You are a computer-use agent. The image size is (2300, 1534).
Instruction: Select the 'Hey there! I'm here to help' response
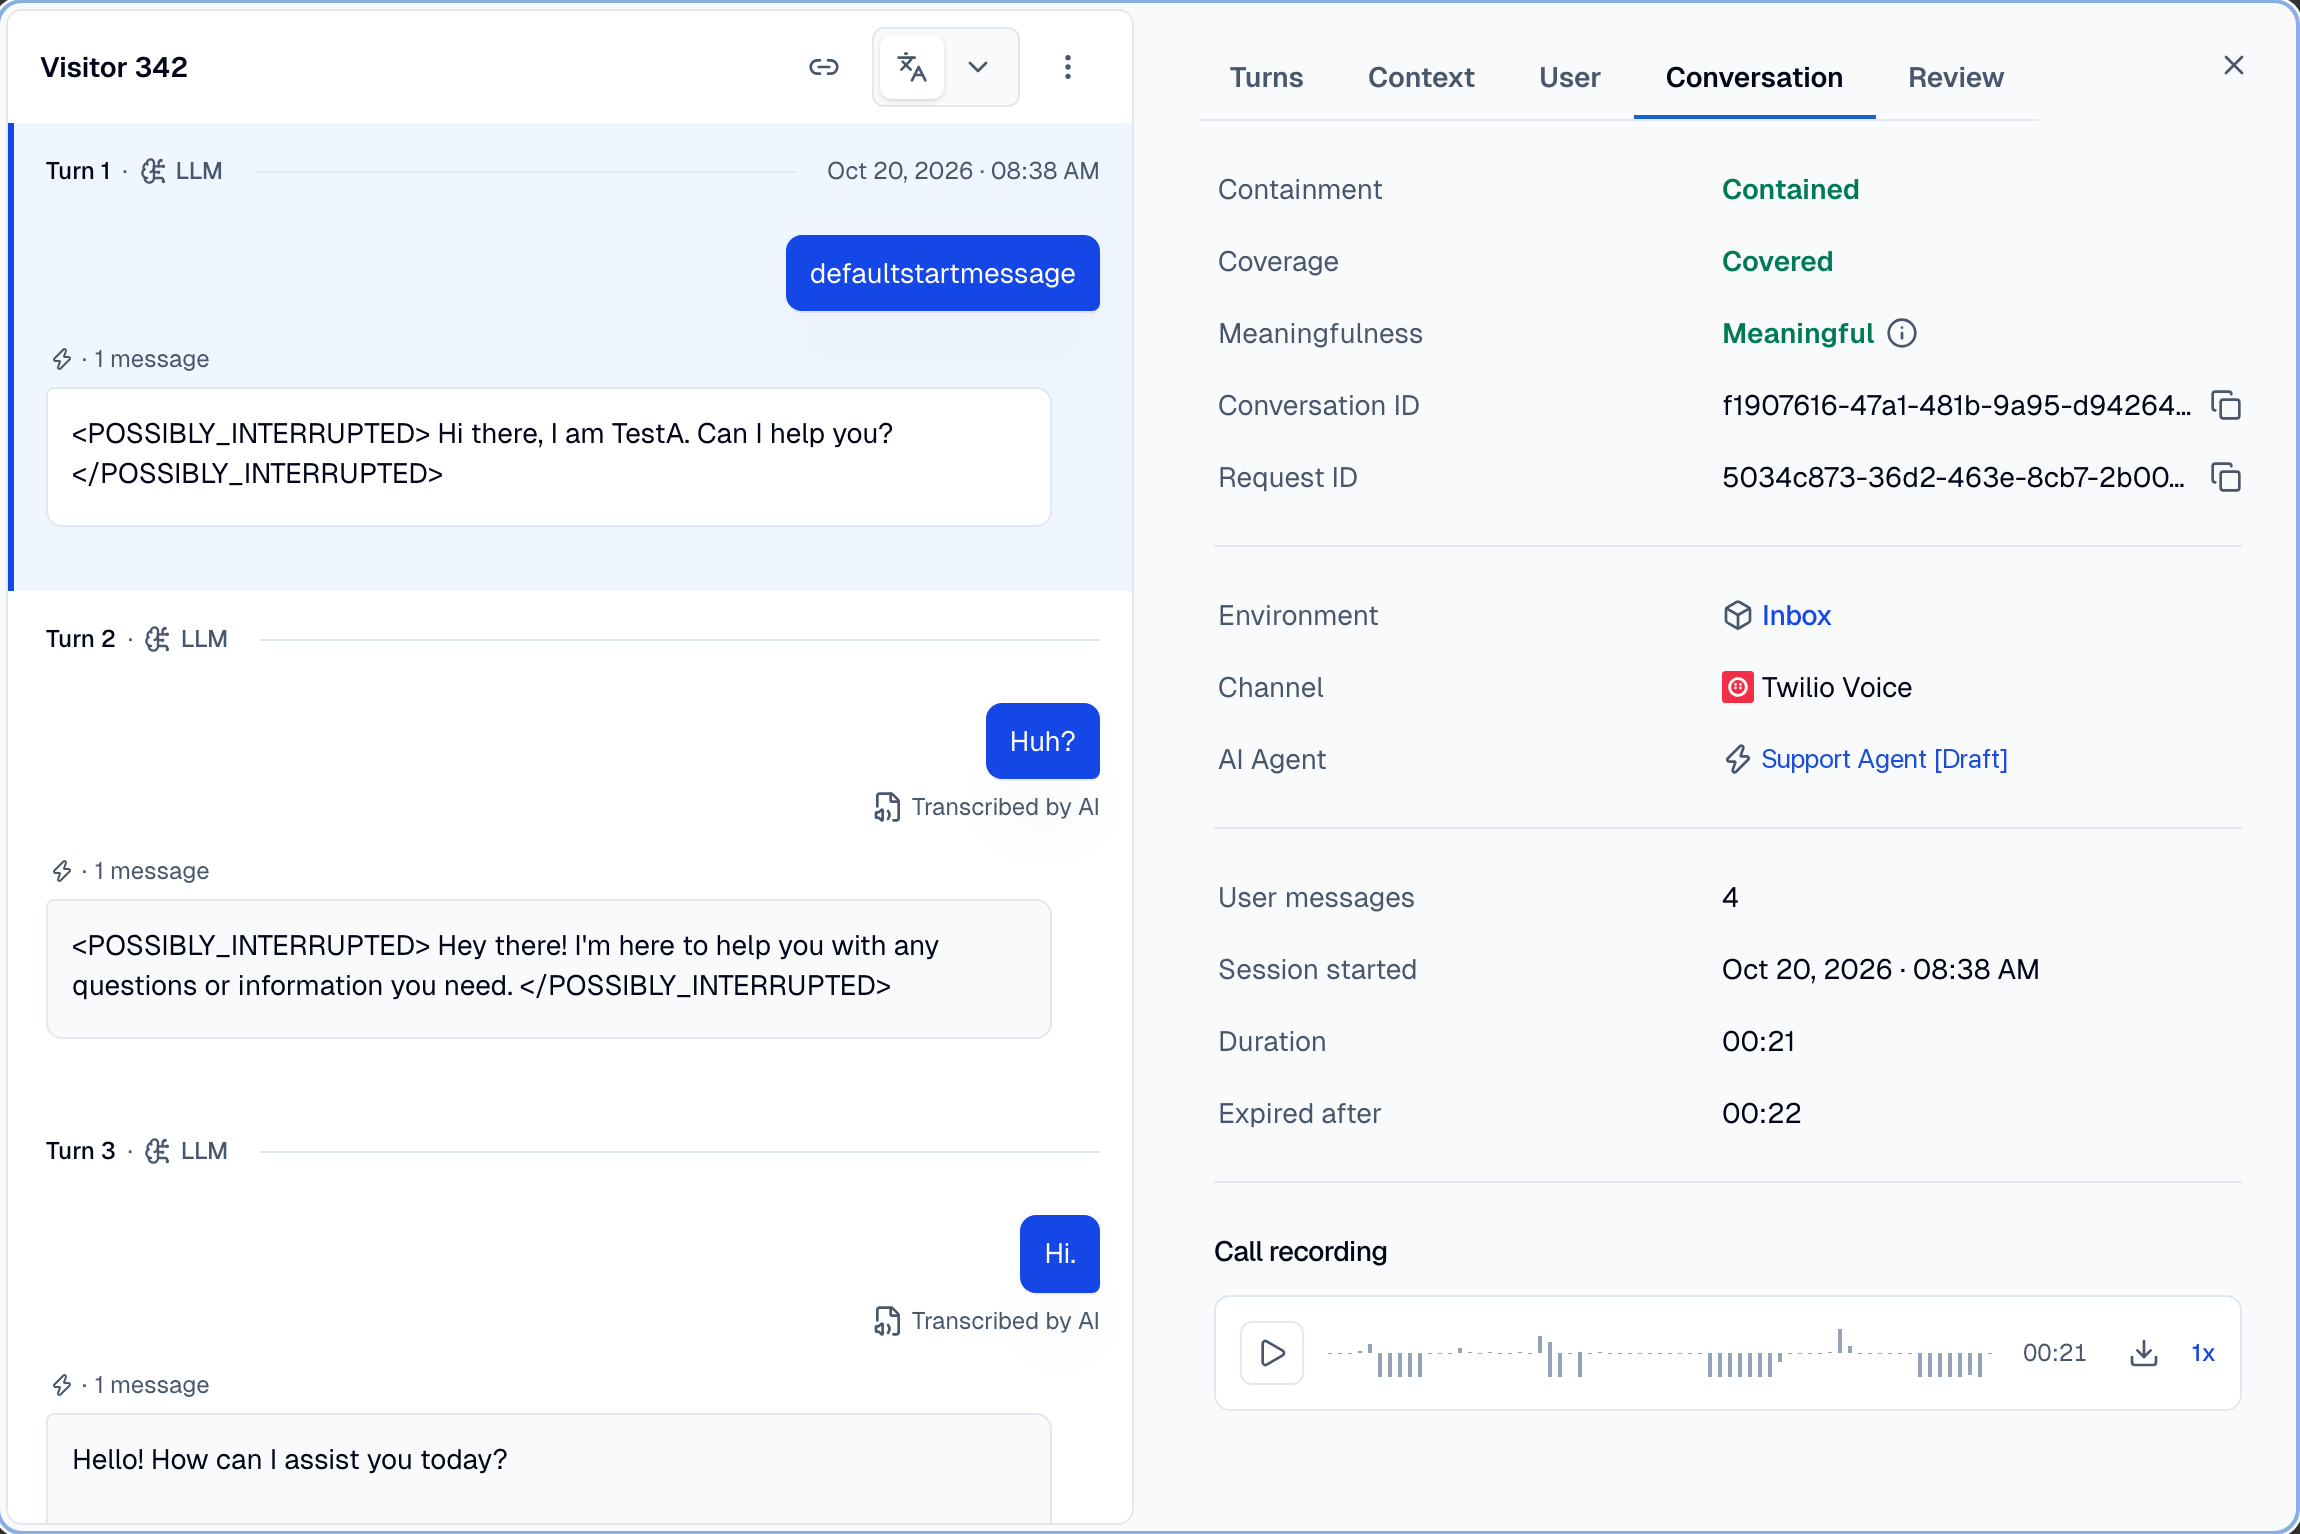pos(548,969)
